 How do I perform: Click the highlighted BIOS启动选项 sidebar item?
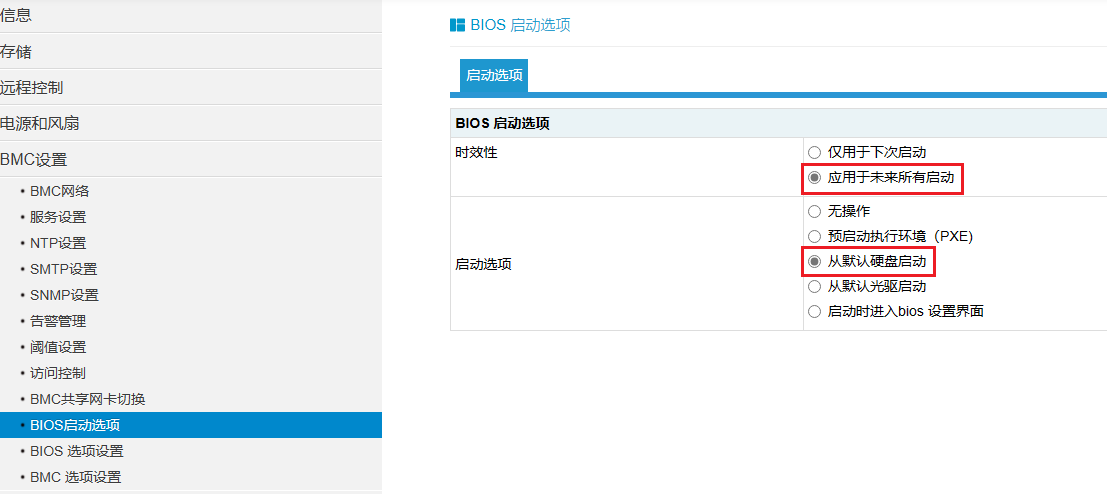pos(191,425)
